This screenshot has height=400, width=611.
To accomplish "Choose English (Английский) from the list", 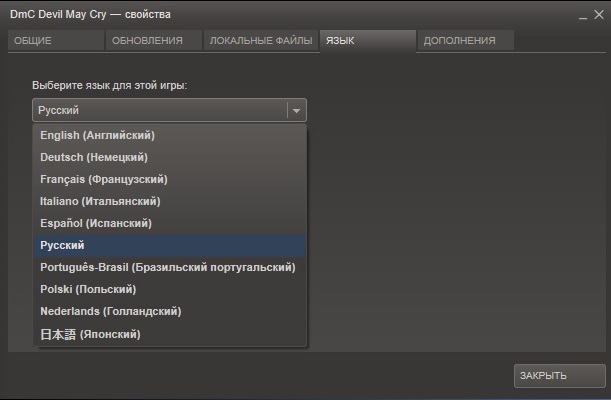I will click(169, 135).
